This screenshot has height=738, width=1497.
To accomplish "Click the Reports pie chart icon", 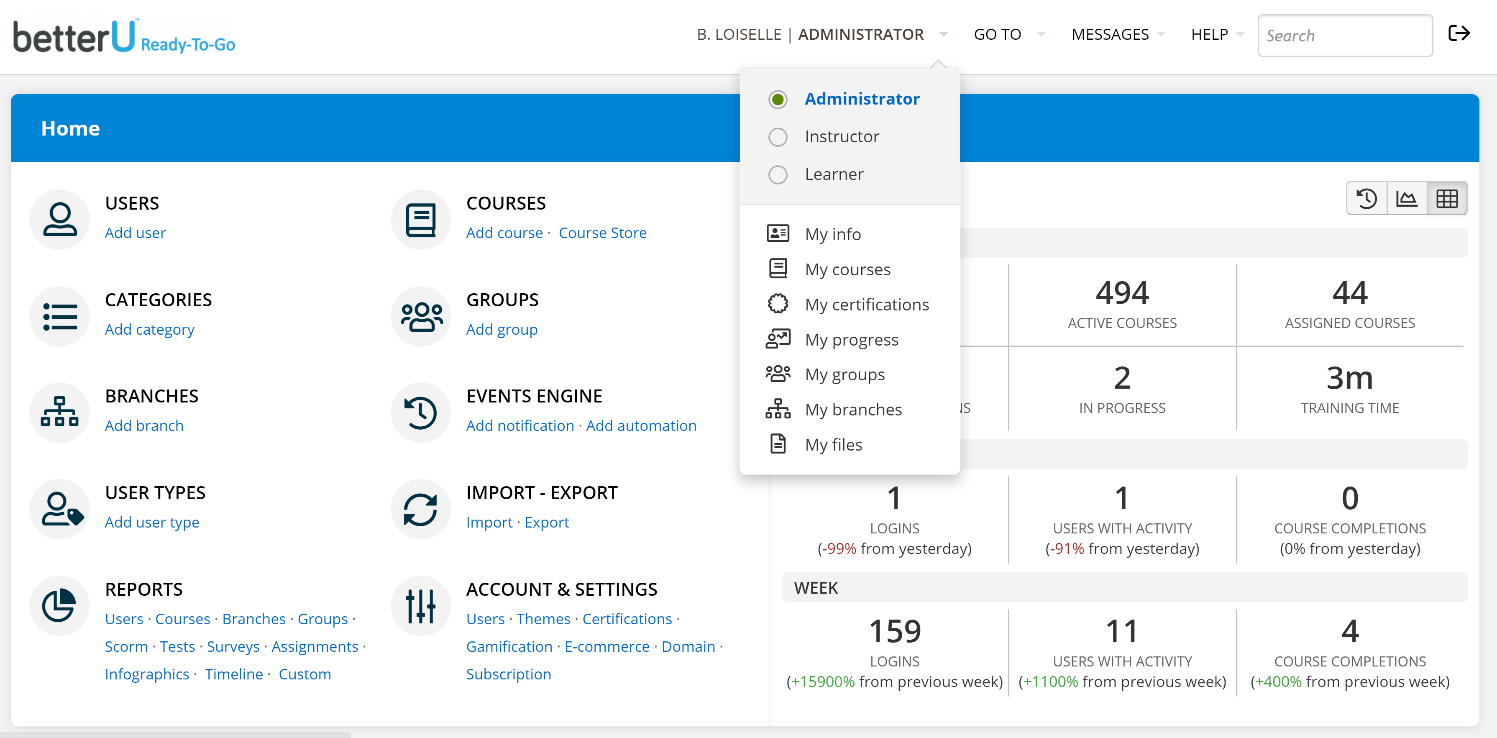I will 60,606.
